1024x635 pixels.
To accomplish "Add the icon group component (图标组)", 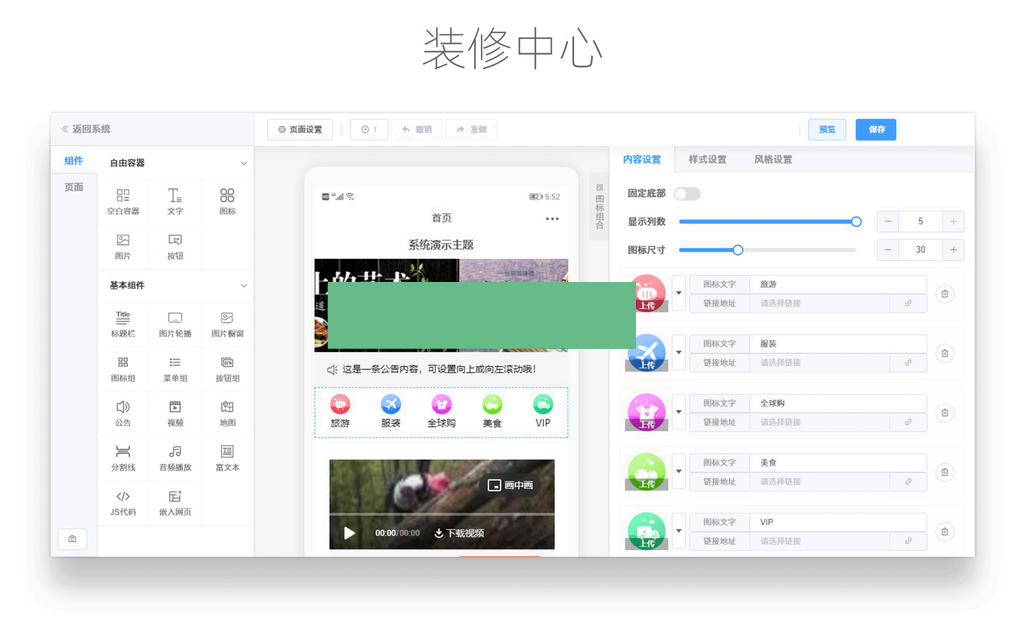I will click(x=123, y=369).
